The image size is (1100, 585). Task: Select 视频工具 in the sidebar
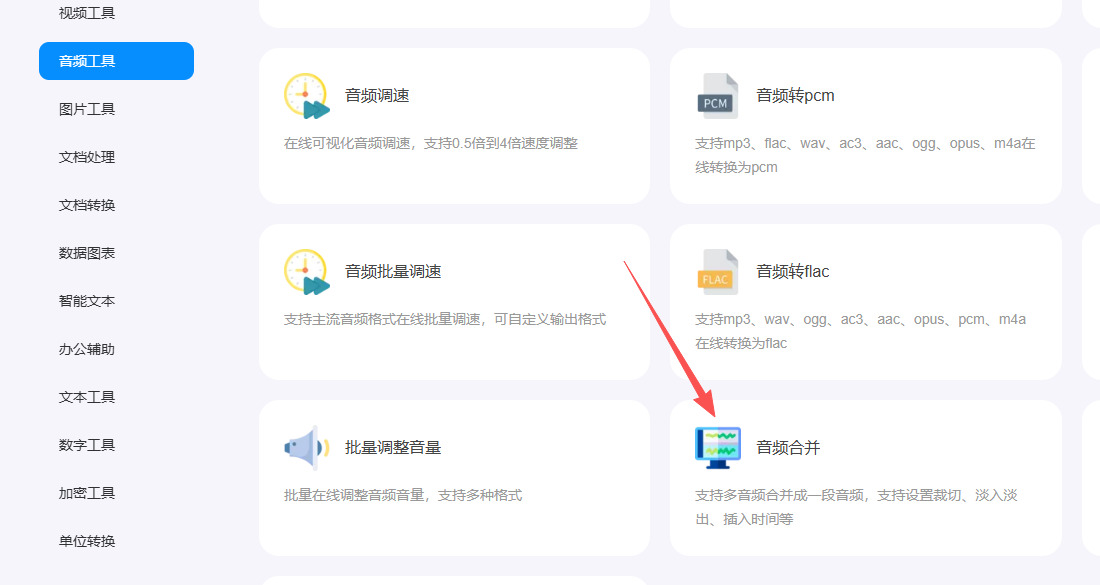[87, 13]
